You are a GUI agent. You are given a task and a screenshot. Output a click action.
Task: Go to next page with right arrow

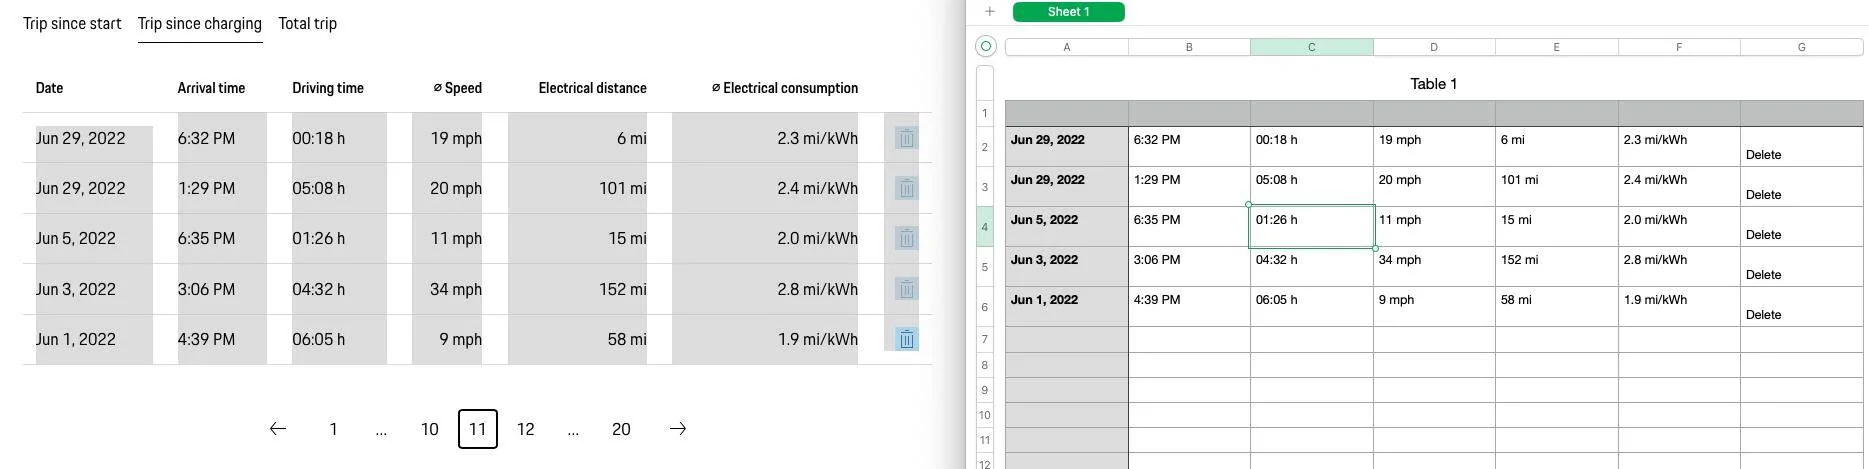coord(678,429)
